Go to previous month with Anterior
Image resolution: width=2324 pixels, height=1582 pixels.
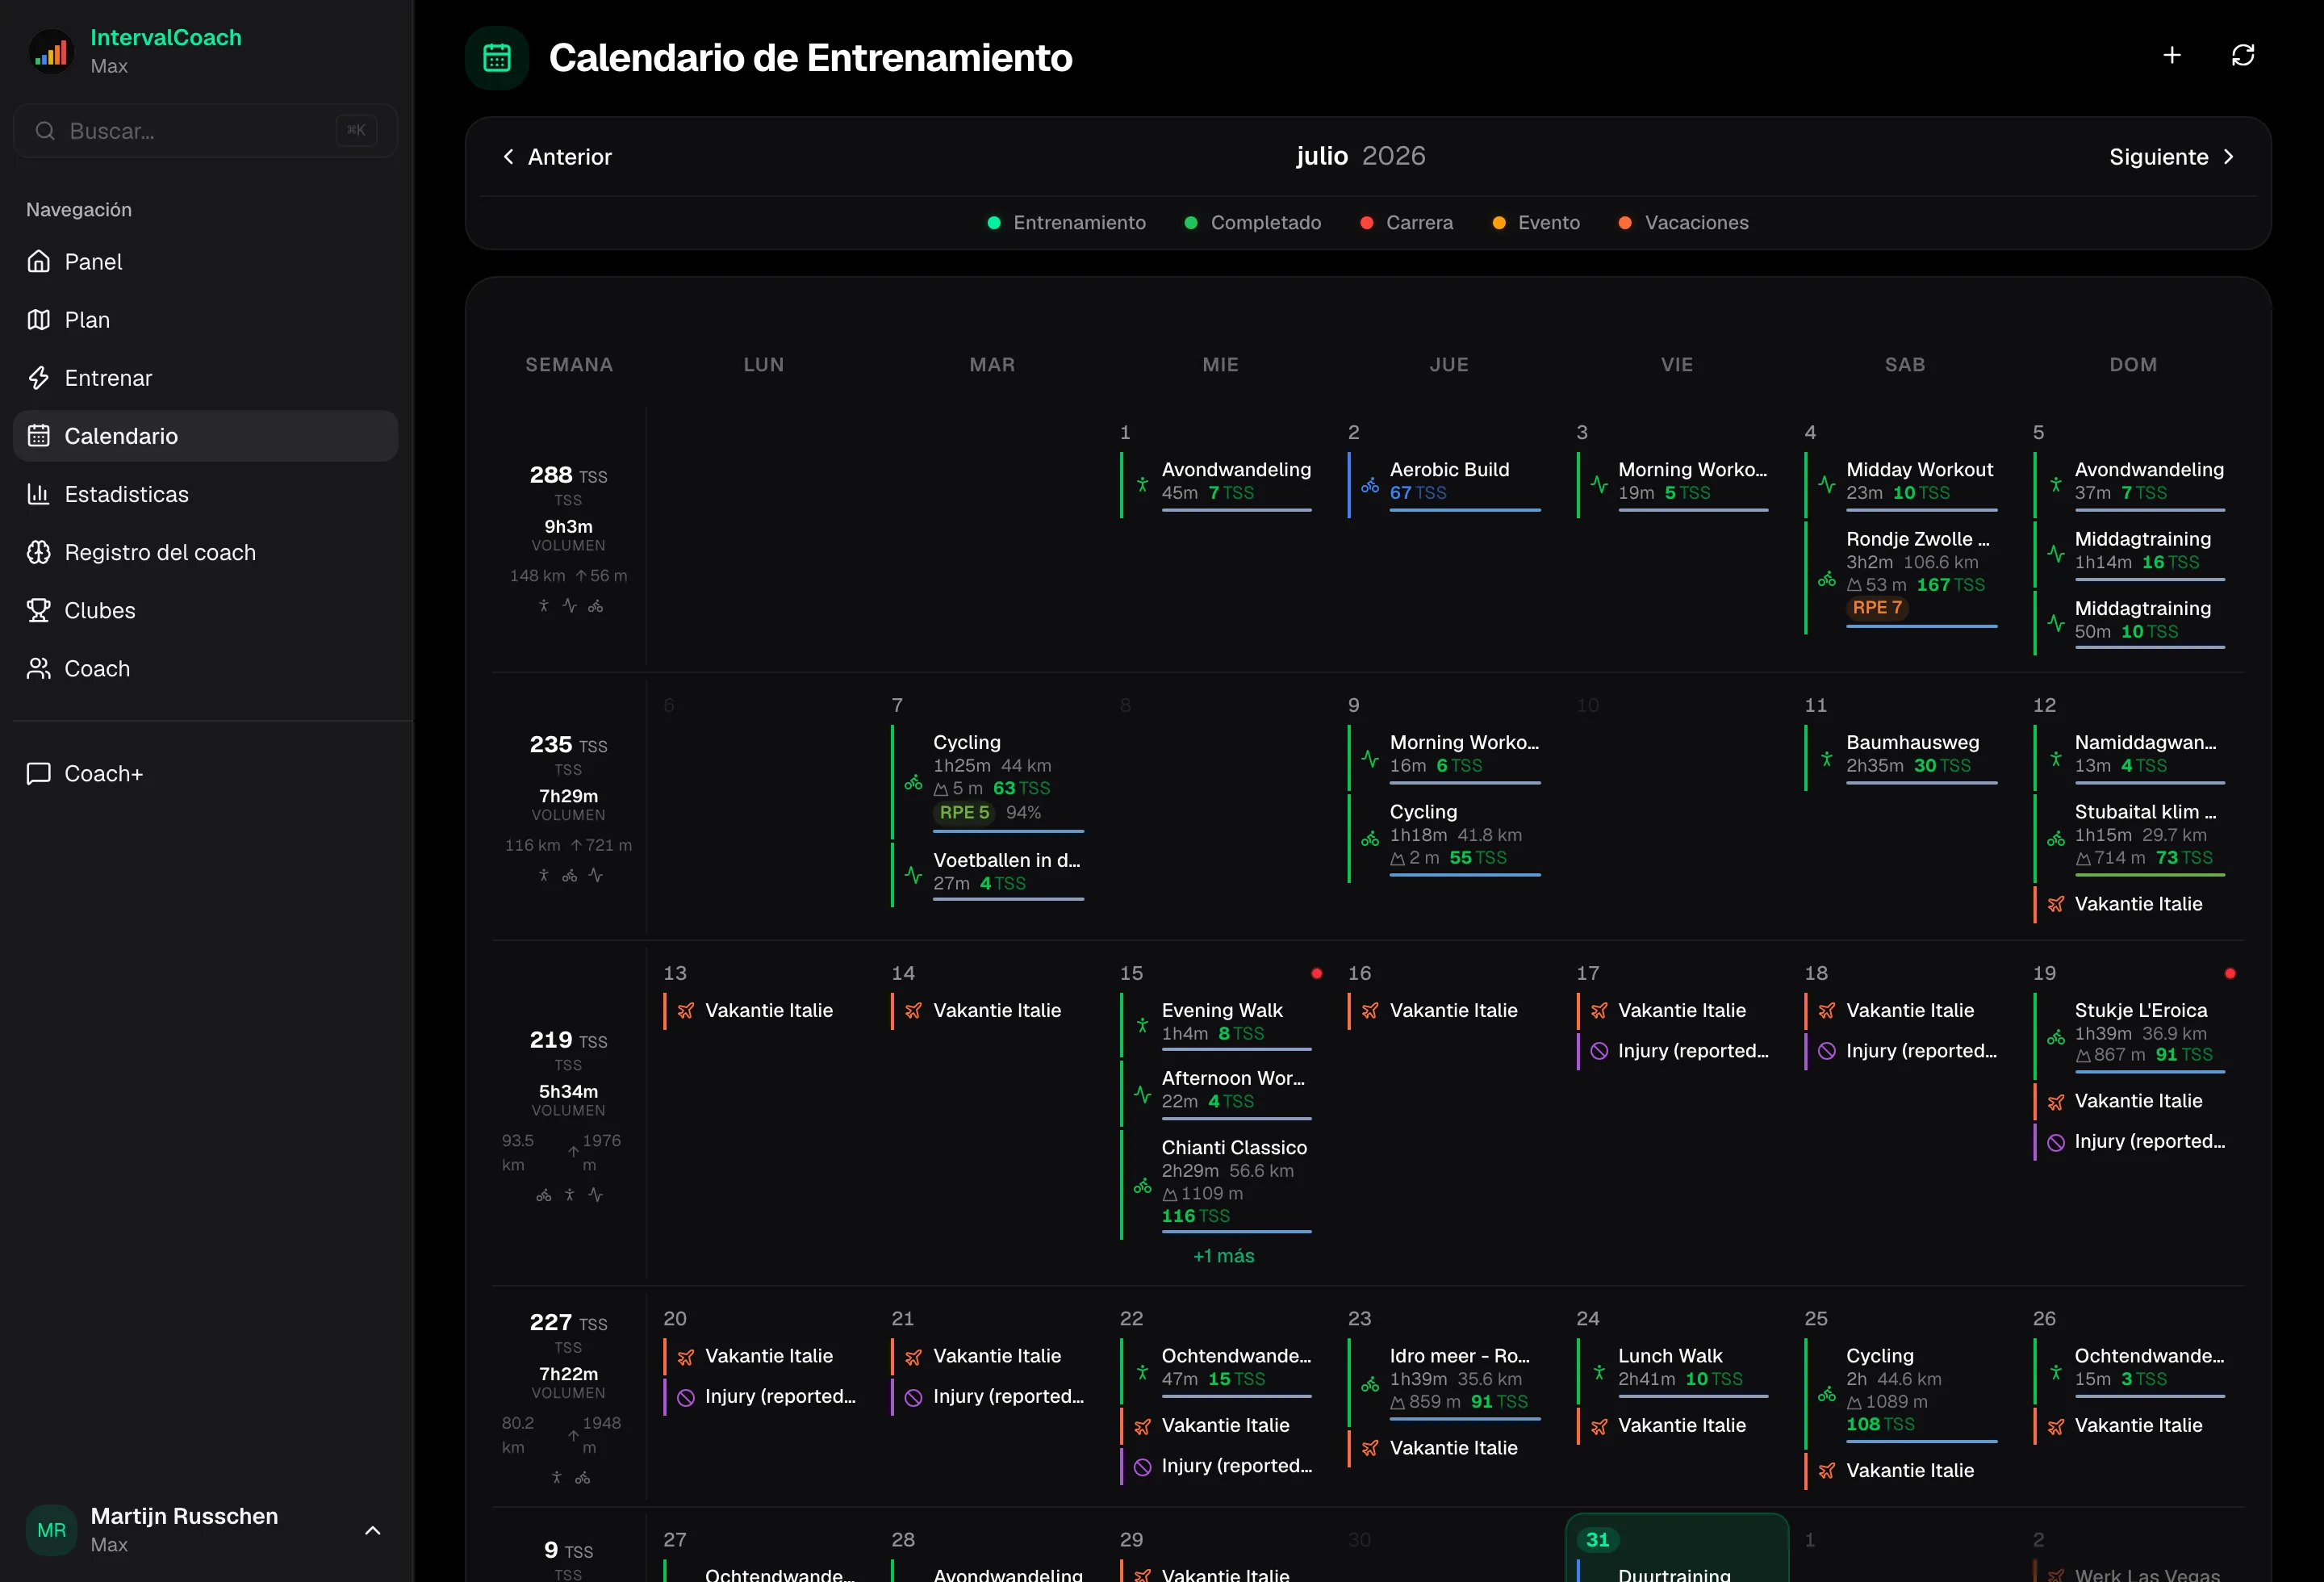[556, 157]
